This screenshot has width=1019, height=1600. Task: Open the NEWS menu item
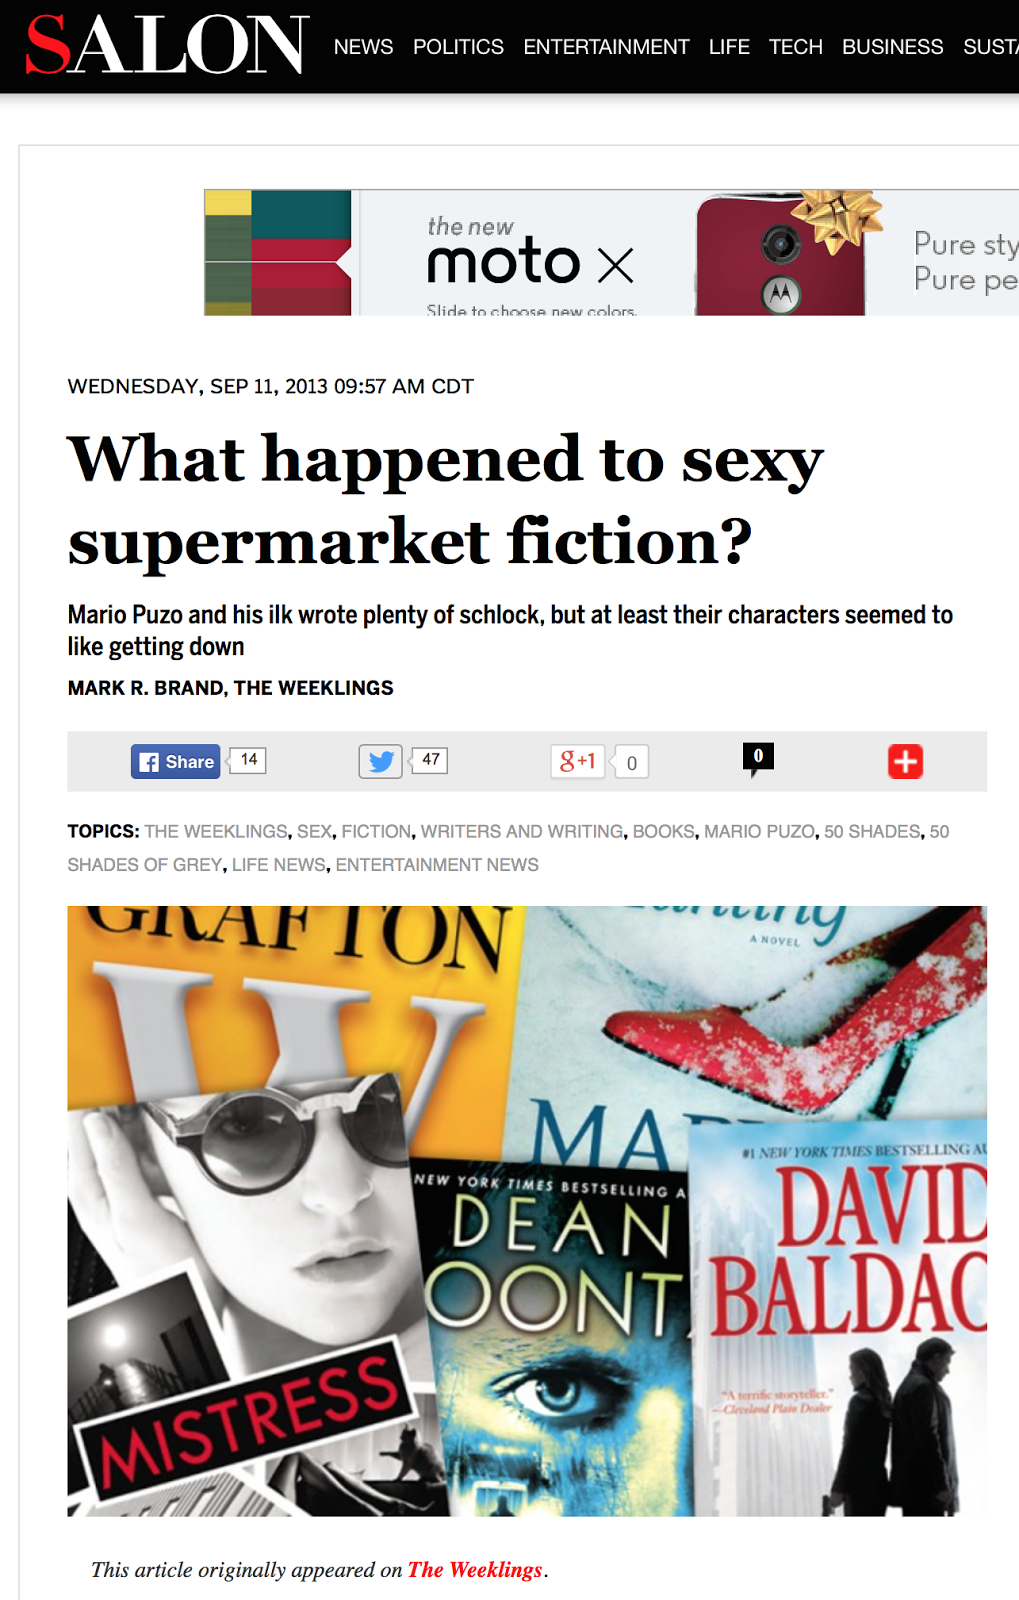pyautogui.click(x=363, y=47)
